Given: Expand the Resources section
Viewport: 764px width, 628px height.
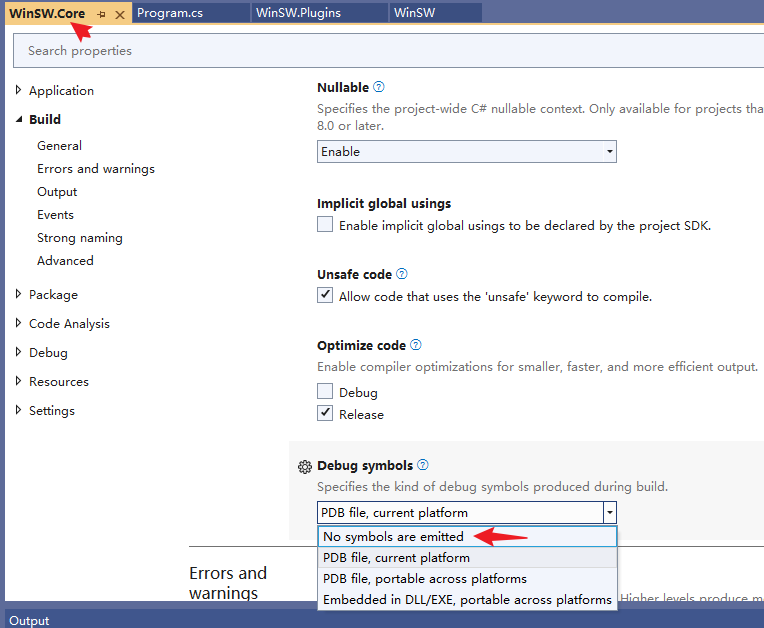Looking at the screenshot, I should point(19,381).
